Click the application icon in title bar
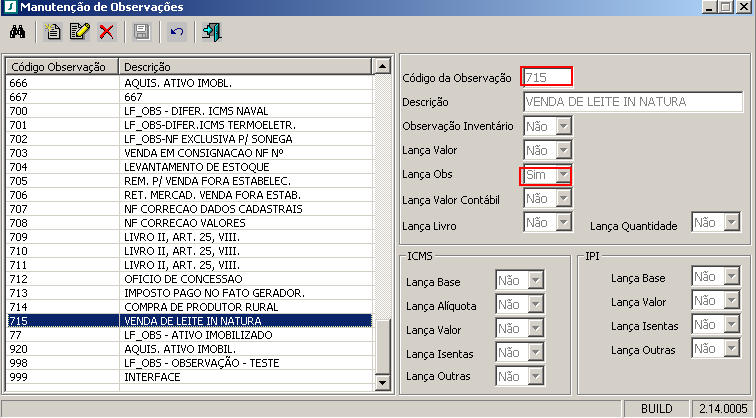Viewport: 756px width, 418px height. click(10, 8)
